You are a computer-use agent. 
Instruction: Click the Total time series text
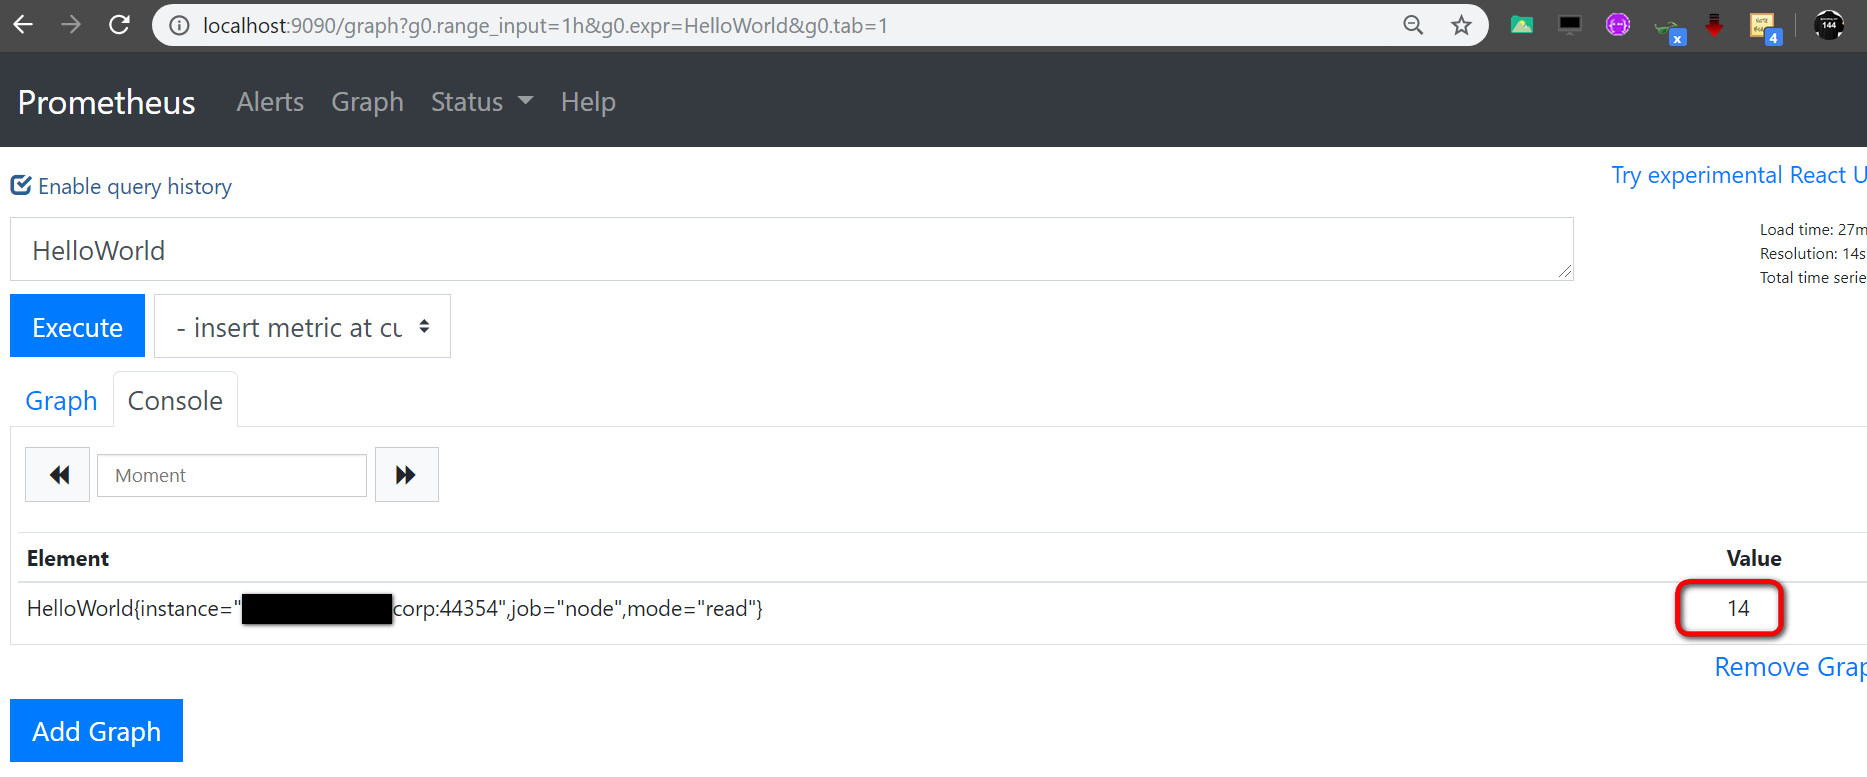(1813, 278)
